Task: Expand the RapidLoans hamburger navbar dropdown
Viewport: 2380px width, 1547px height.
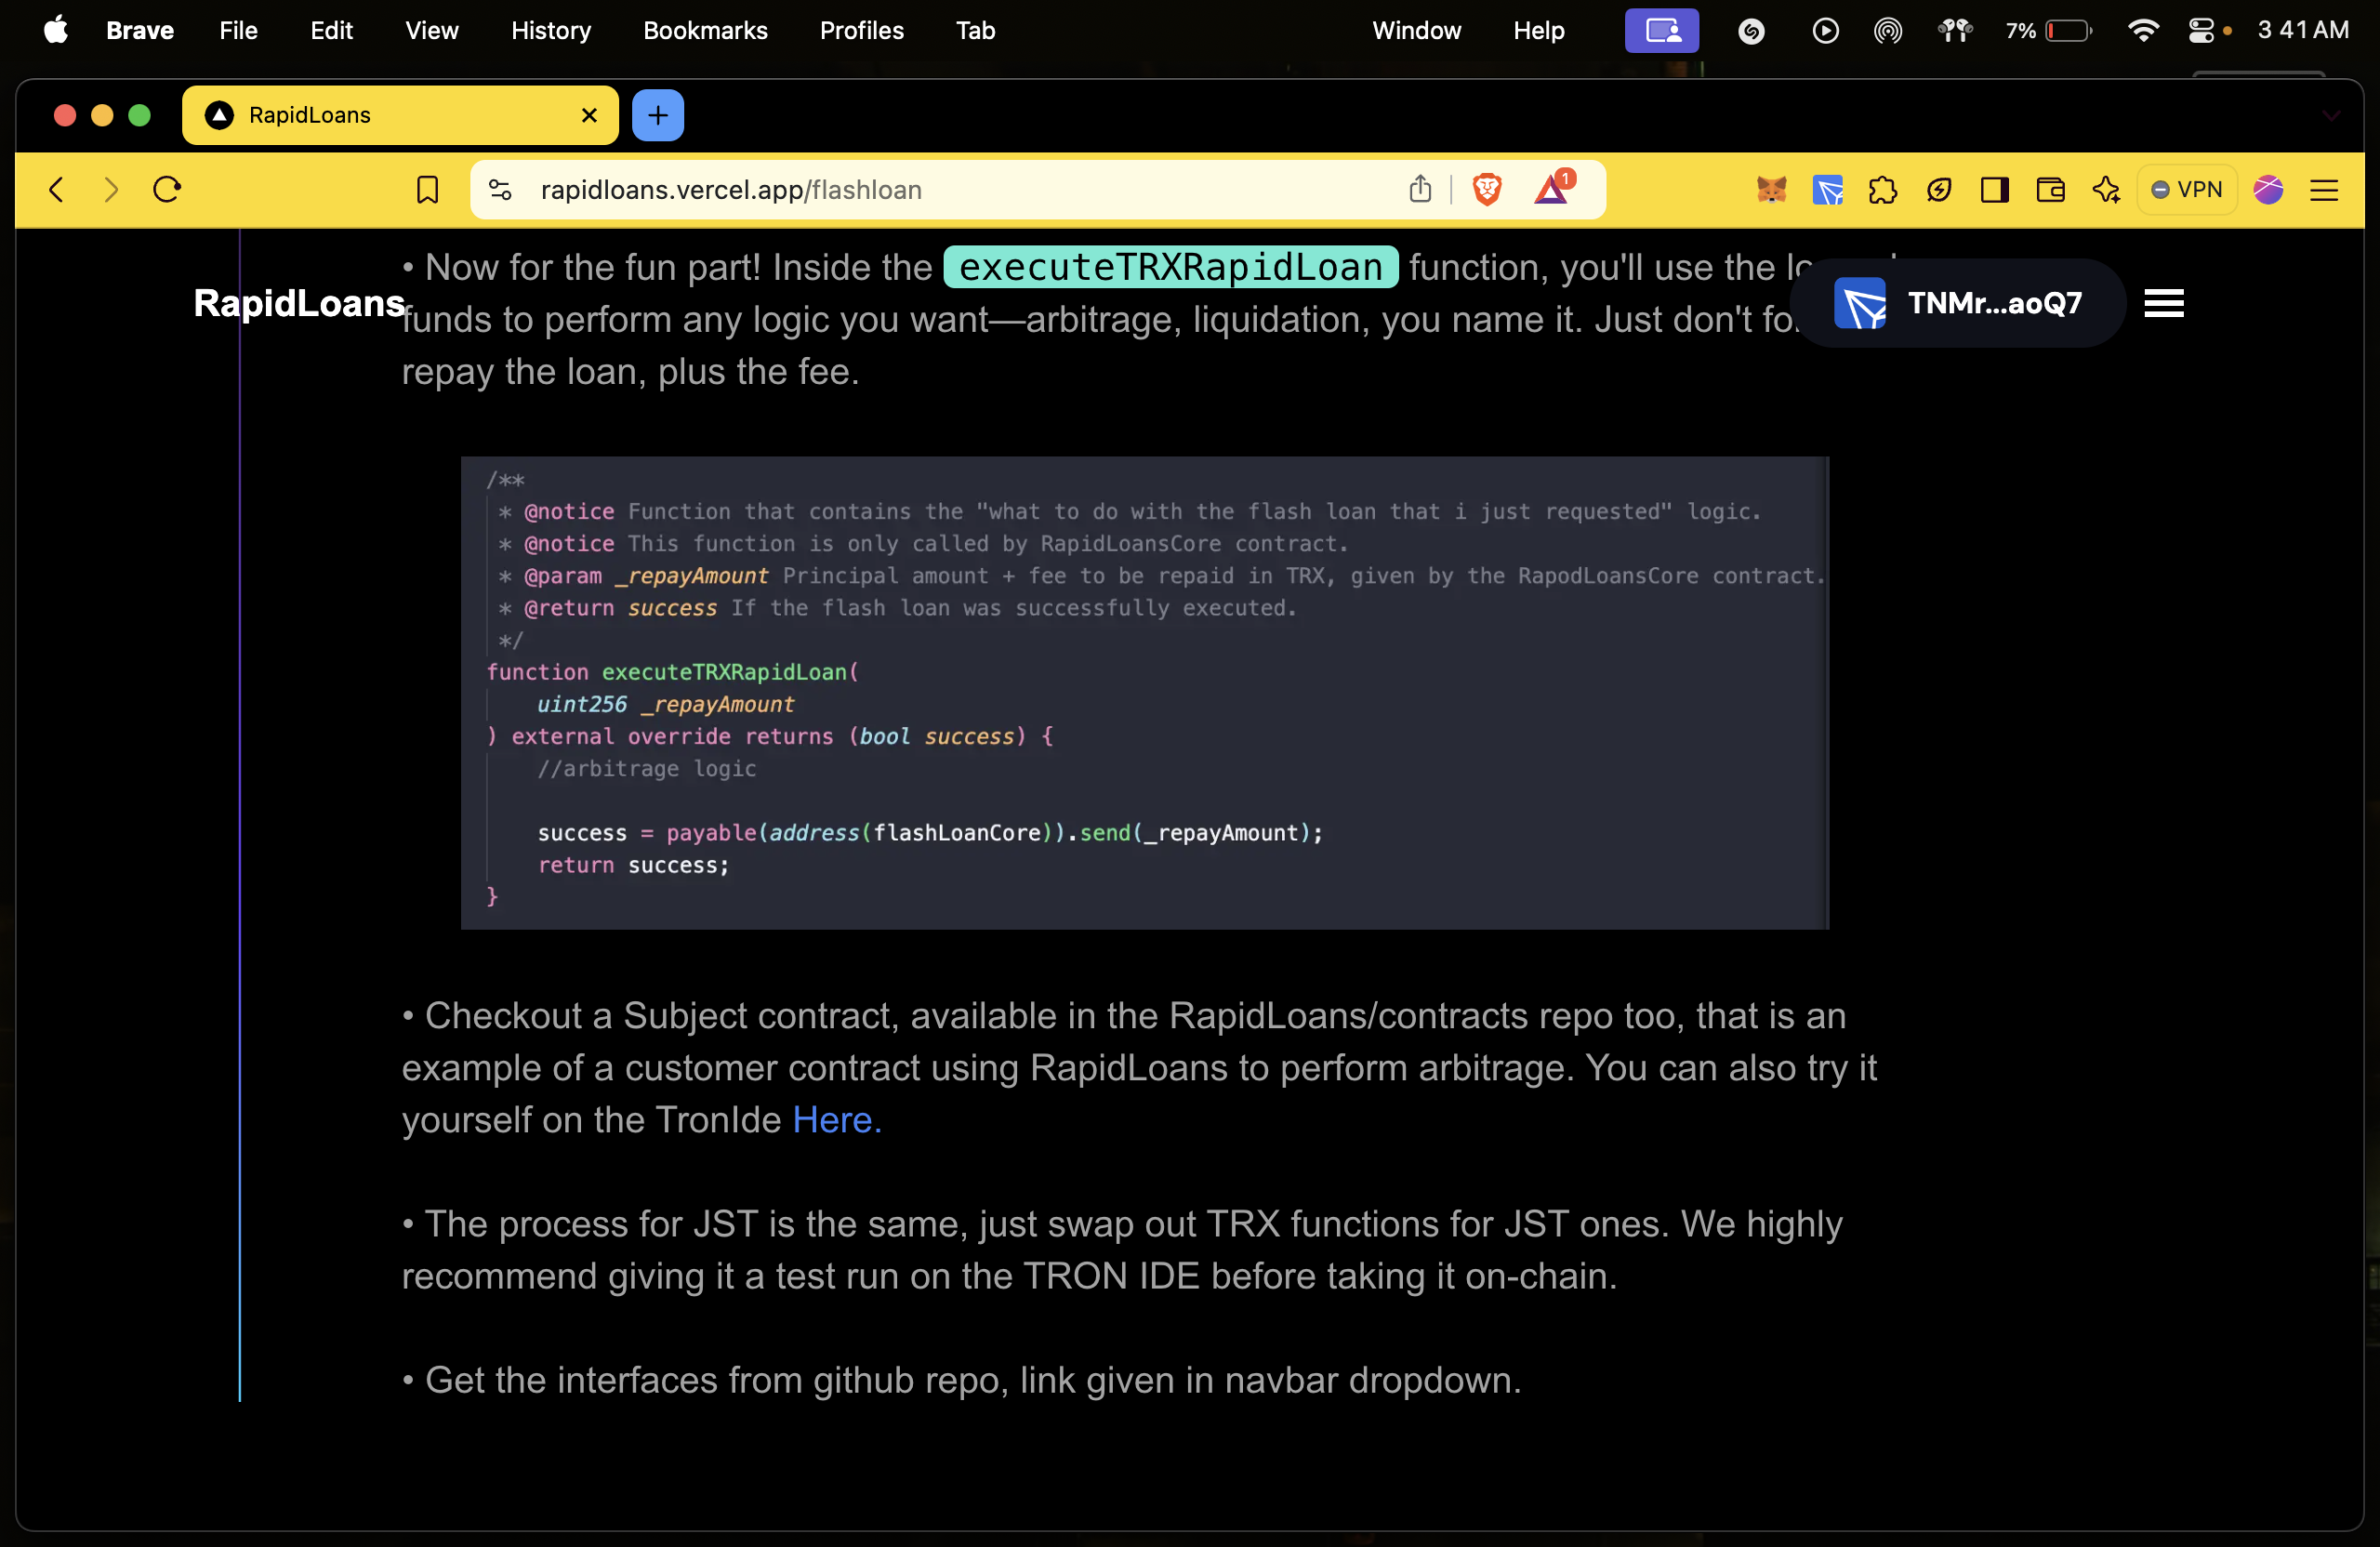Action: tap(2163, 303)
